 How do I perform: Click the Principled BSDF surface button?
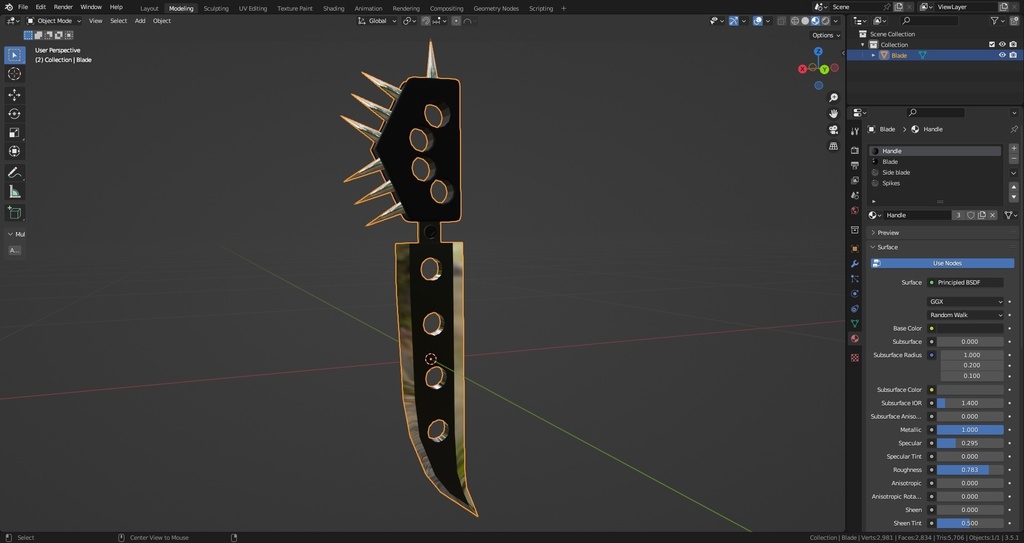[x=966, y=282]
